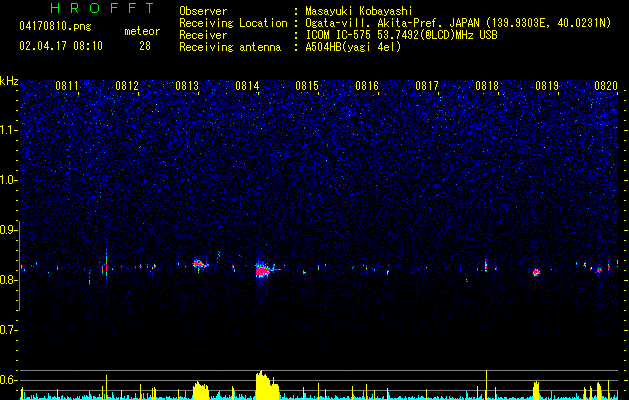The width and height of the screenshot is (629, 400).
Task: Click the HROFFT title text
Action: point(102,8)
